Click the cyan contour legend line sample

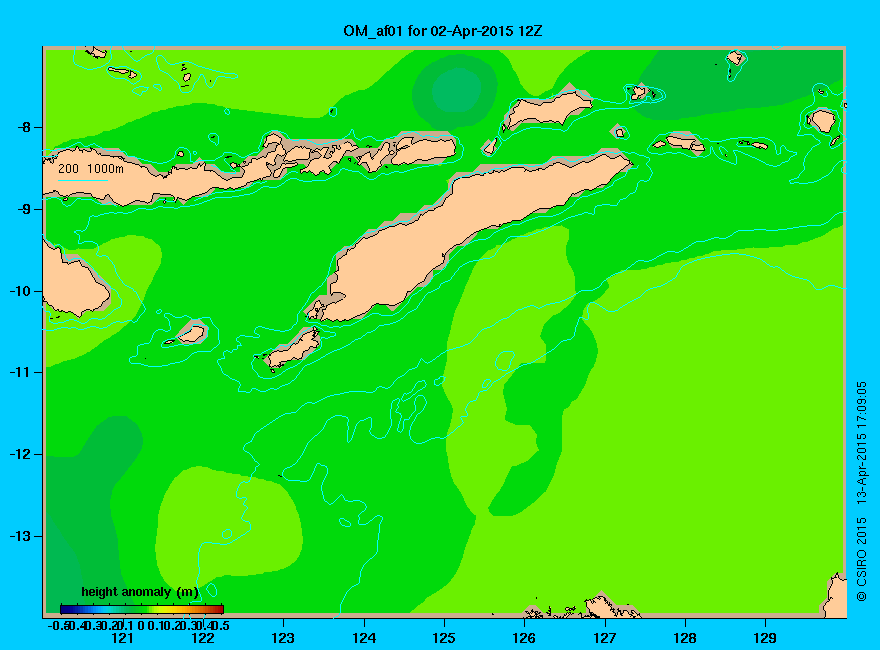point(82,180)
